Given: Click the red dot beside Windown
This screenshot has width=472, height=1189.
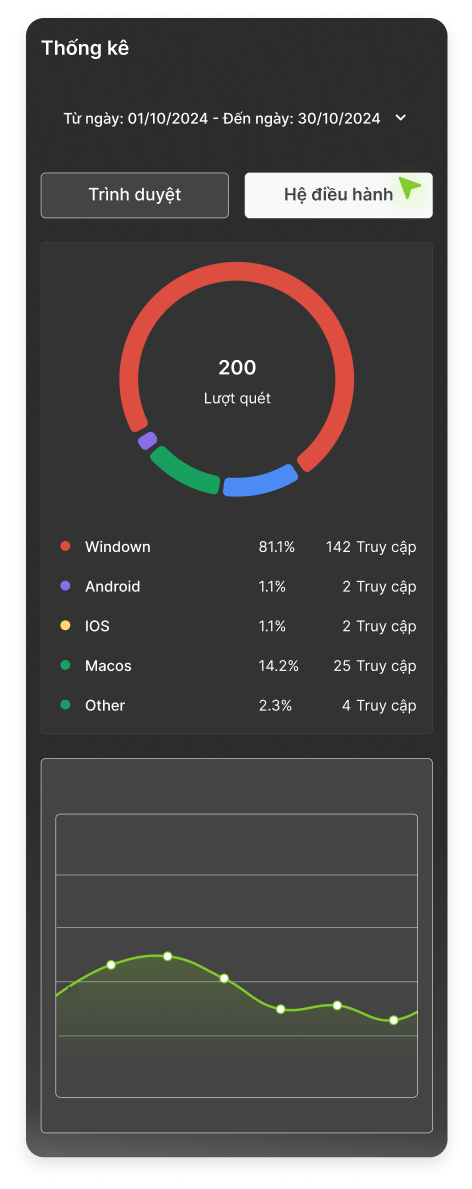Looking at the screenshot, I should (65, 546).
